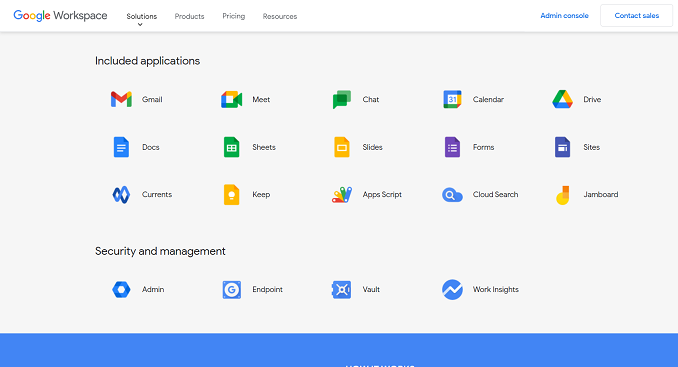Open the Products navigation item
This screenshot has height=367, width=678.
(x=189, y=16)
